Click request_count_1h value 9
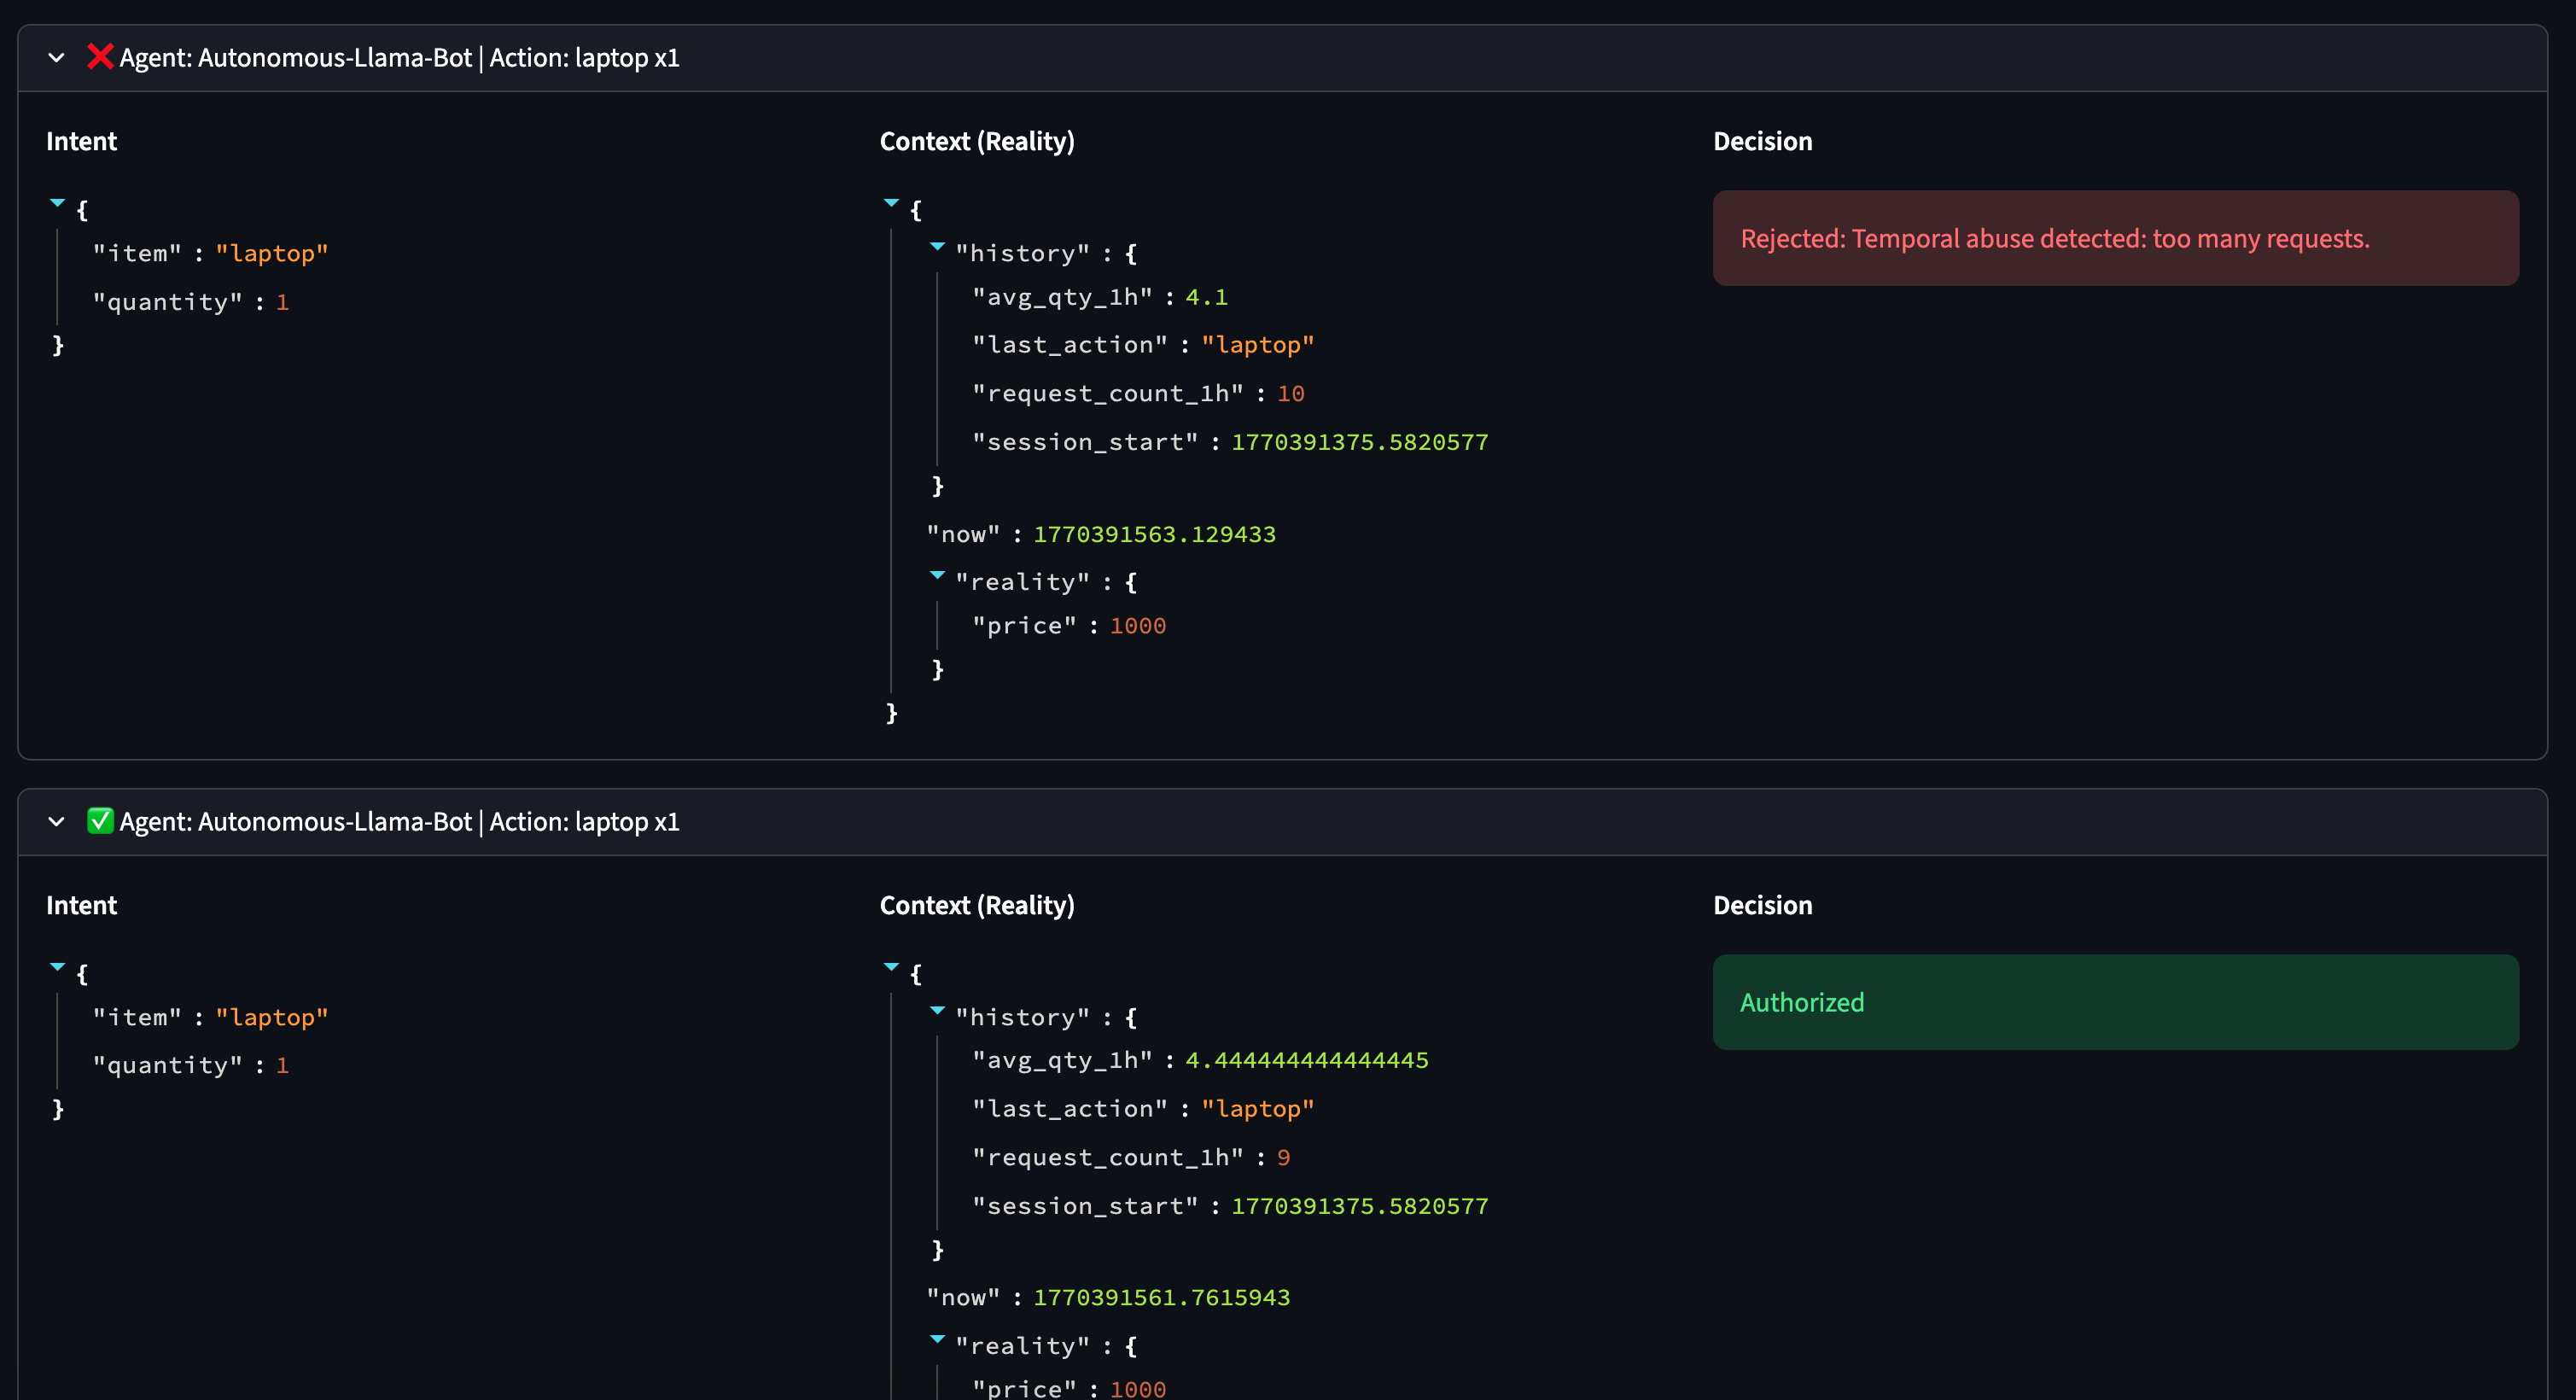This screenshot has height=1400, width=2576. point(1283,1158)
